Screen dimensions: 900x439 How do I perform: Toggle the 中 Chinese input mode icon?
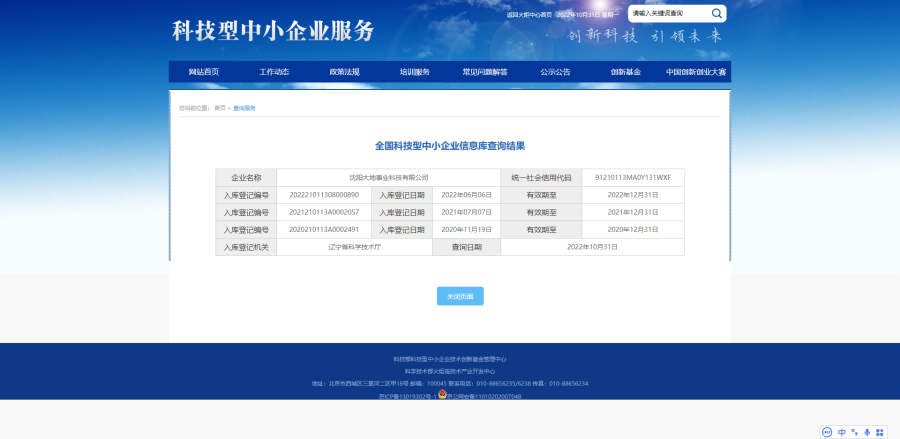coord(841,432)
